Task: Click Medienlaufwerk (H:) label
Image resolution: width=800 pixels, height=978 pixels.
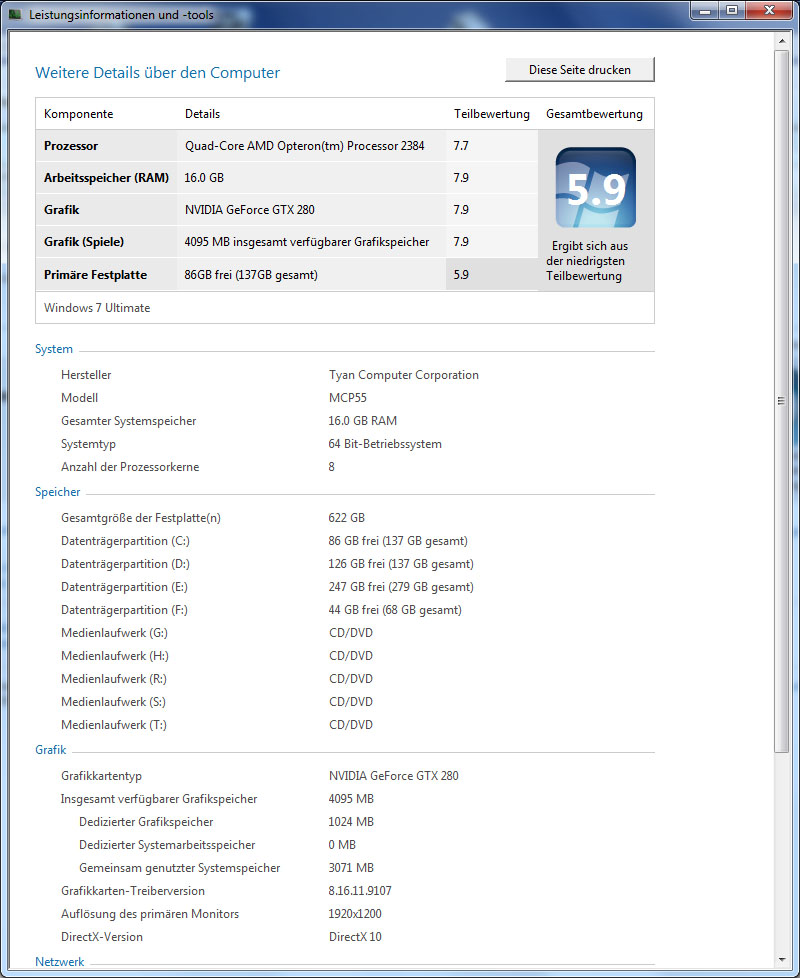Action: coord(115,656)
